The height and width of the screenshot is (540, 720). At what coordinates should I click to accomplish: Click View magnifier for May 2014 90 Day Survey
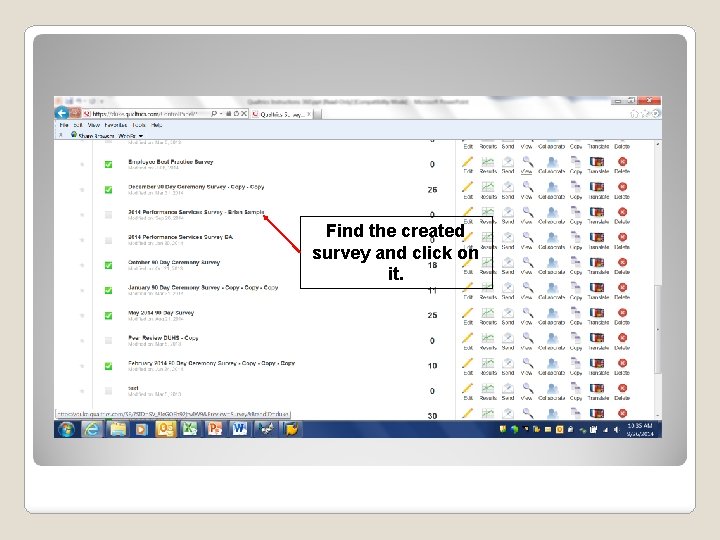click(528, 313)
